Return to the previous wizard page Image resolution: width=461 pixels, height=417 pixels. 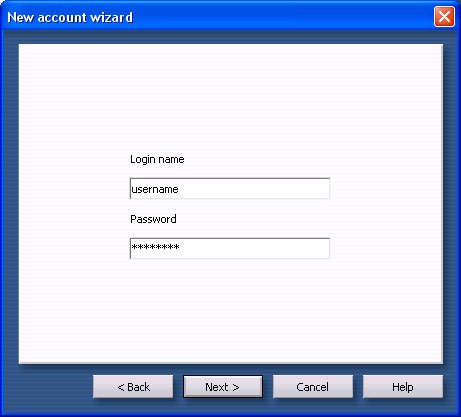(133, 387)
